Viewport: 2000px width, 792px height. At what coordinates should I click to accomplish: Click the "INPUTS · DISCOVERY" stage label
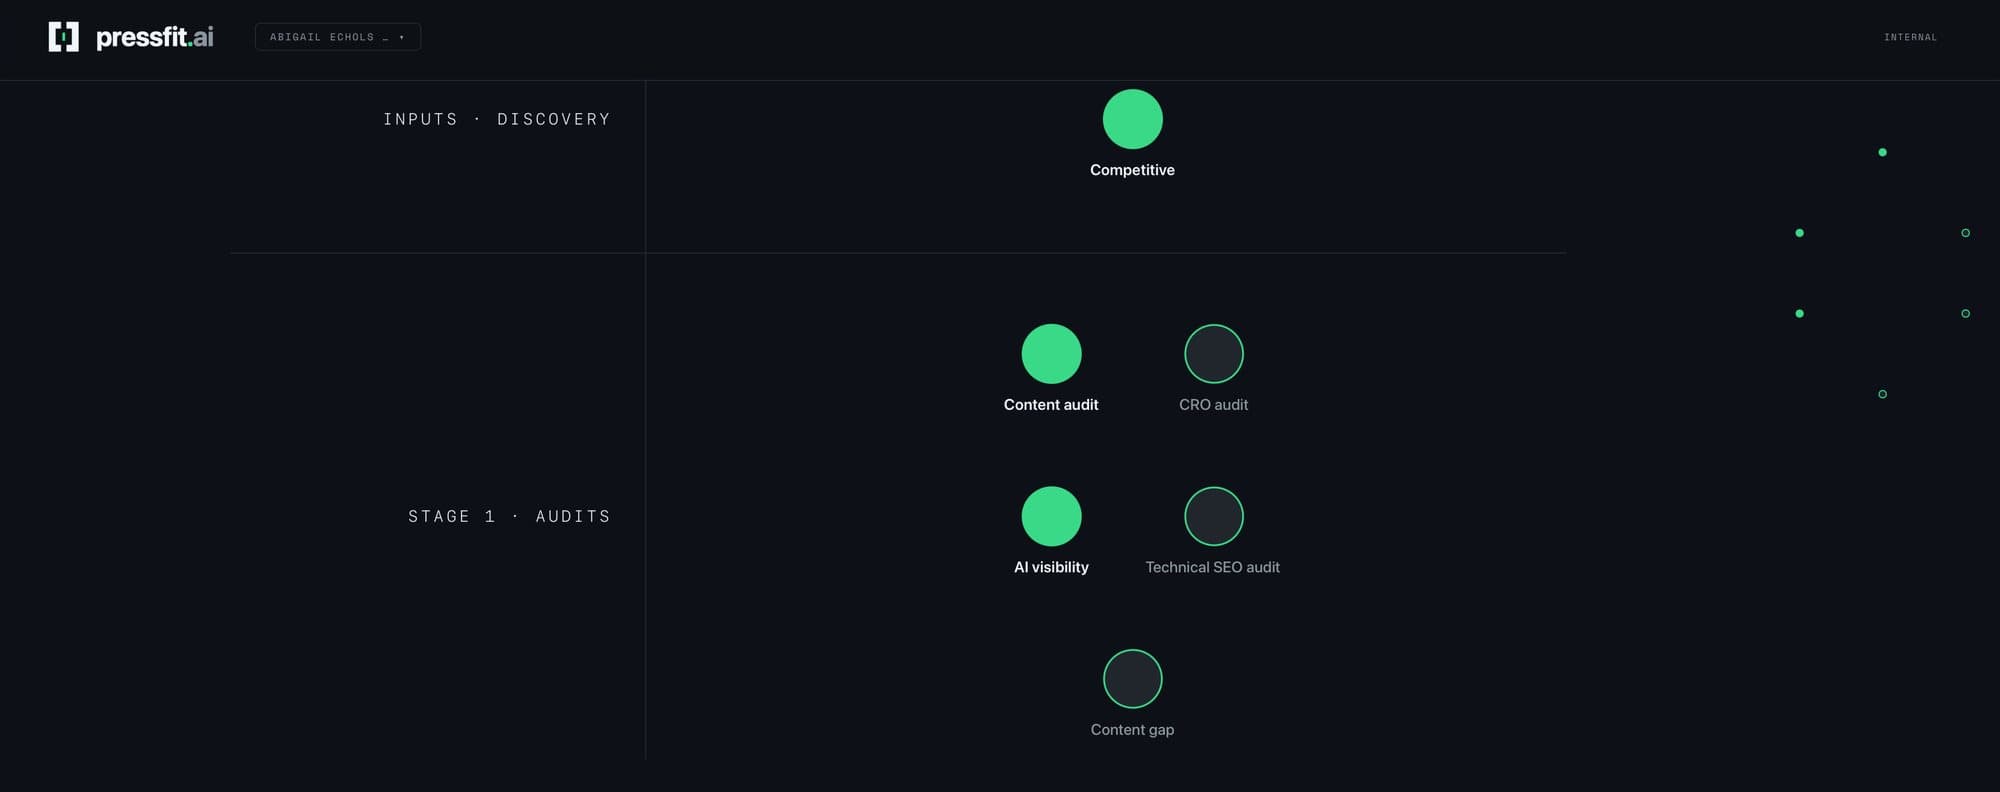pos(497,119)
